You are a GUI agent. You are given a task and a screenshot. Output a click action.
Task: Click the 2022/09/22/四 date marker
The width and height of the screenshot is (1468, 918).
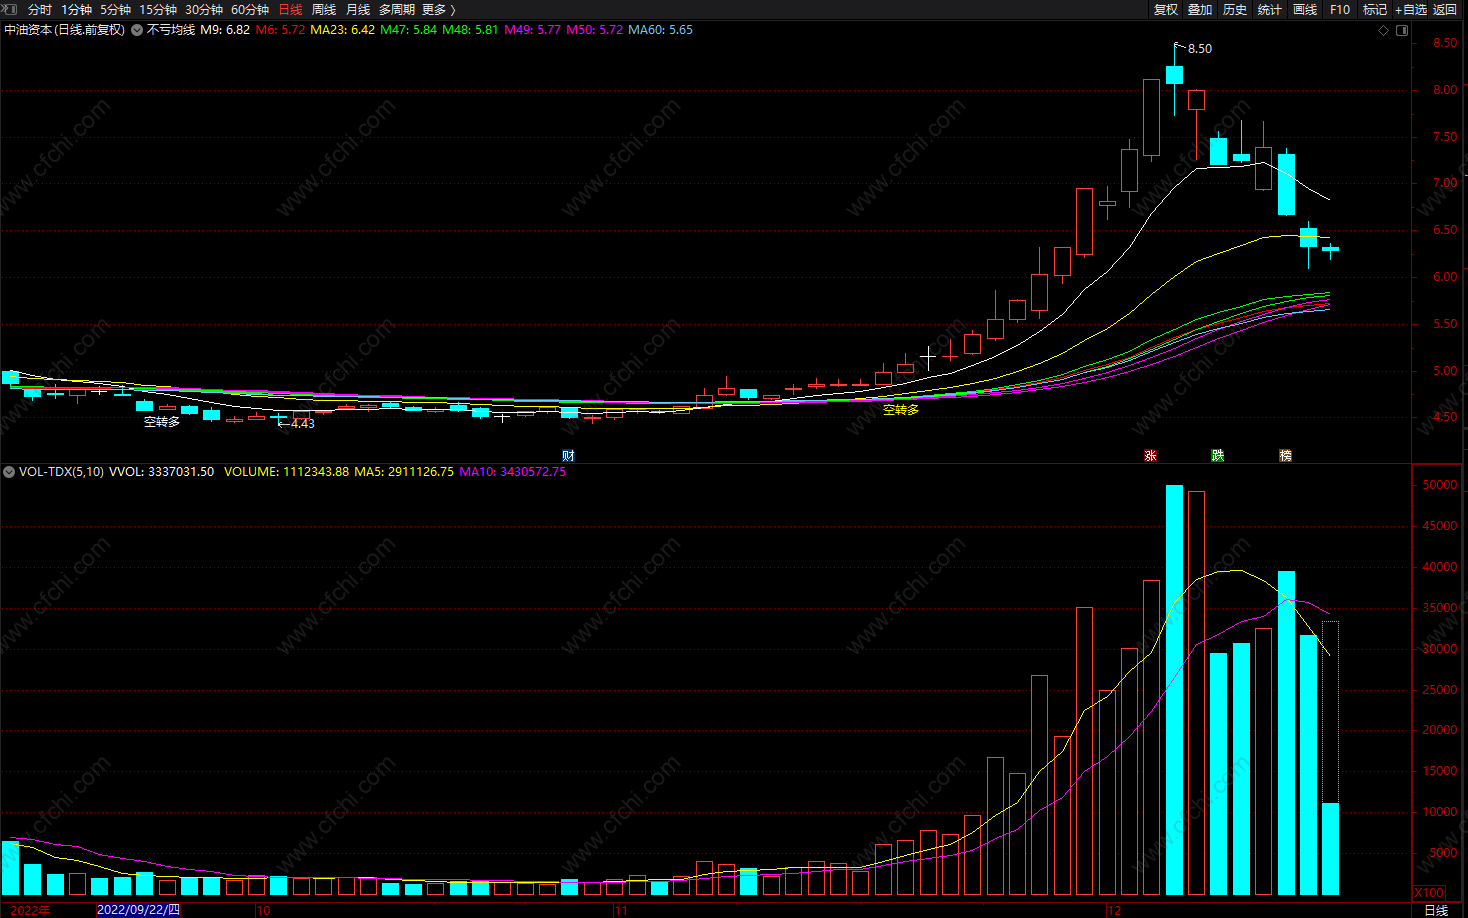pyautogui.click(x=138, y=910)
